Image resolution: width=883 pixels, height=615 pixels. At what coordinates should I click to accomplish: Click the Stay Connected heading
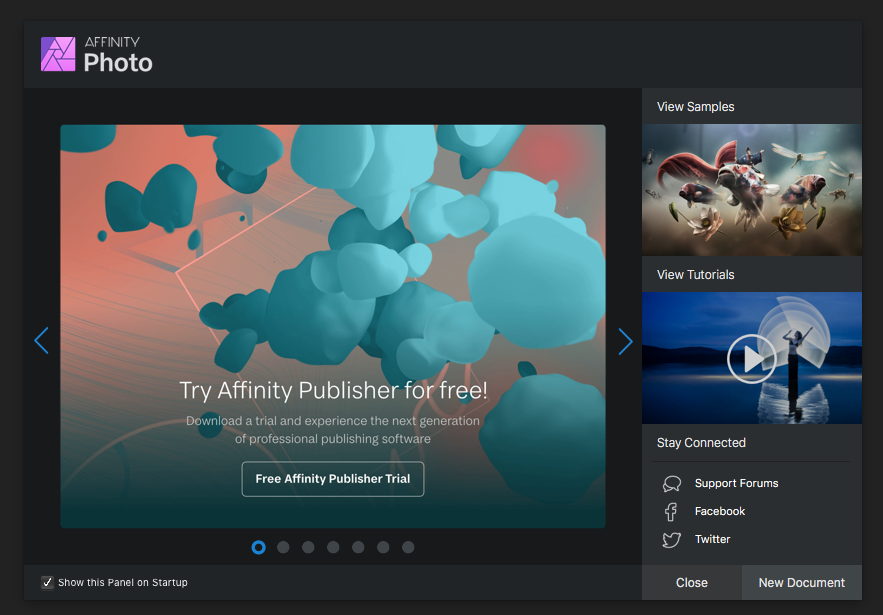point(701,443)
